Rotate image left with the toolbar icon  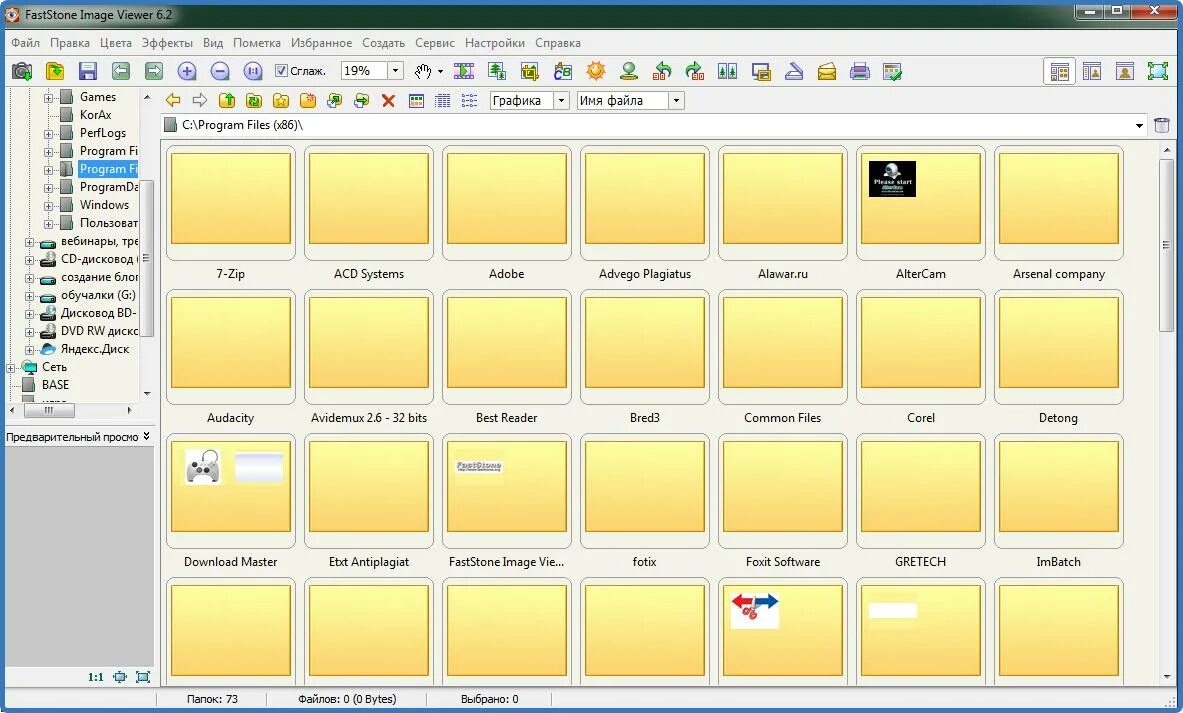coord(662,72)
